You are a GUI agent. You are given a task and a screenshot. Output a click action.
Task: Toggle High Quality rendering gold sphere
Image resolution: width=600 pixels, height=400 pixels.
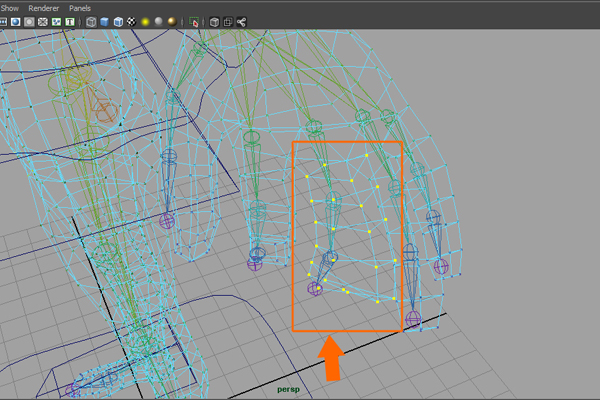coord(172,22)
